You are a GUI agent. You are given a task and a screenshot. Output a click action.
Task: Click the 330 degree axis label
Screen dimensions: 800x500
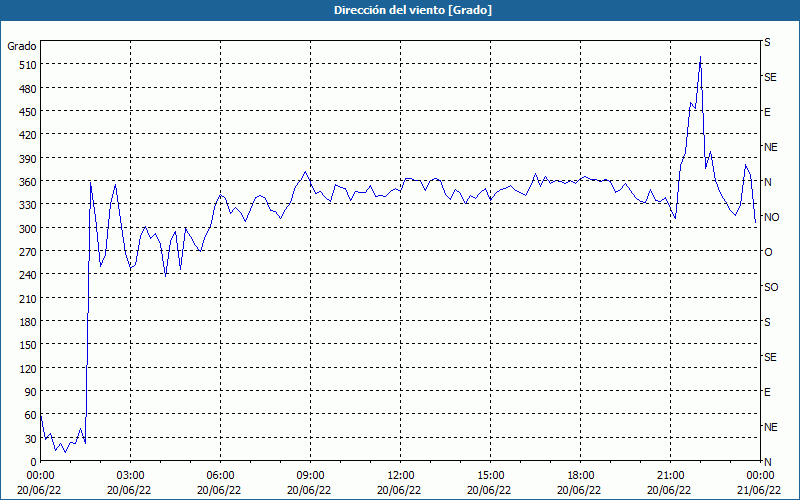tap(28, 206)
